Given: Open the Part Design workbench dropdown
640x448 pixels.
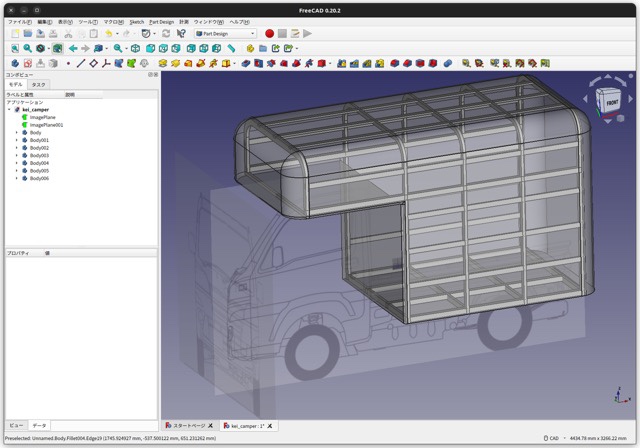Looking at the screenshot, I should 225,33.
